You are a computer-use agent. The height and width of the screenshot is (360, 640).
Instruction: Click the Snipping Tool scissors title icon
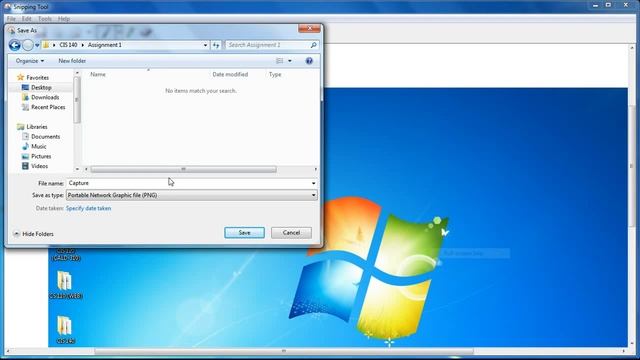(x=7, y=7)
